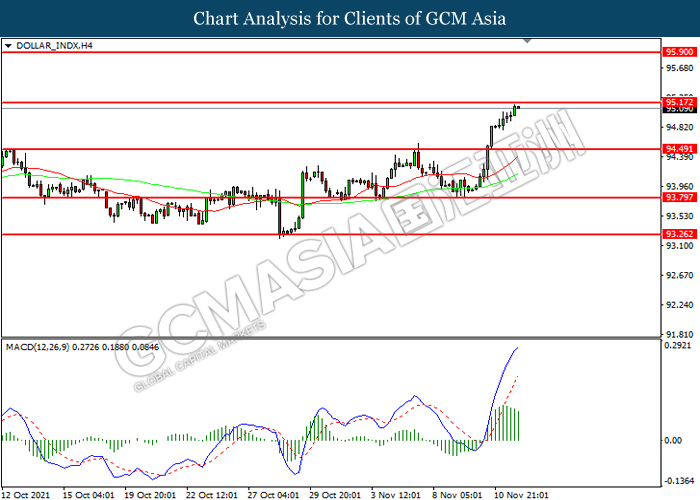
Task: Click the 91.810 price axis value
Action: tap(679, 334)
